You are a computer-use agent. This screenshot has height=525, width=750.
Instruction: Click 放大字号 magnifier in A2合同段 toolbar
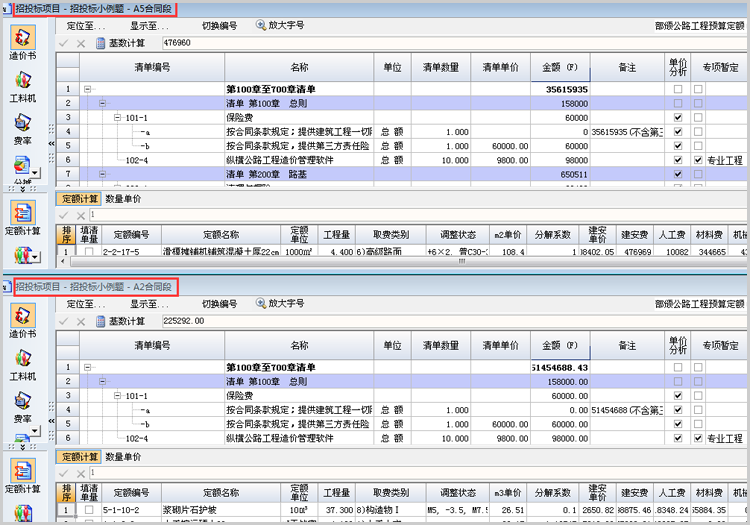pos(261,303)
